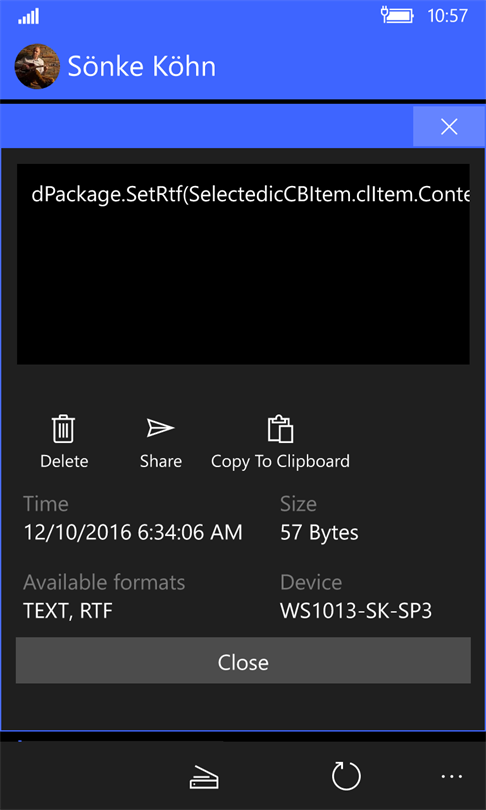The image size is (486, 810).
Task: Select the TEXT, RTF formats value
Action: point(68,612)
